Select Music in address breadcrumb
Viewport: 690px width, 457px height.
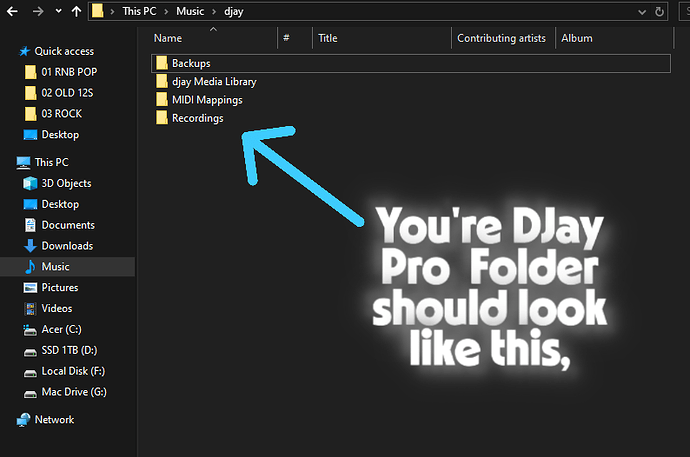coord(190,11)
